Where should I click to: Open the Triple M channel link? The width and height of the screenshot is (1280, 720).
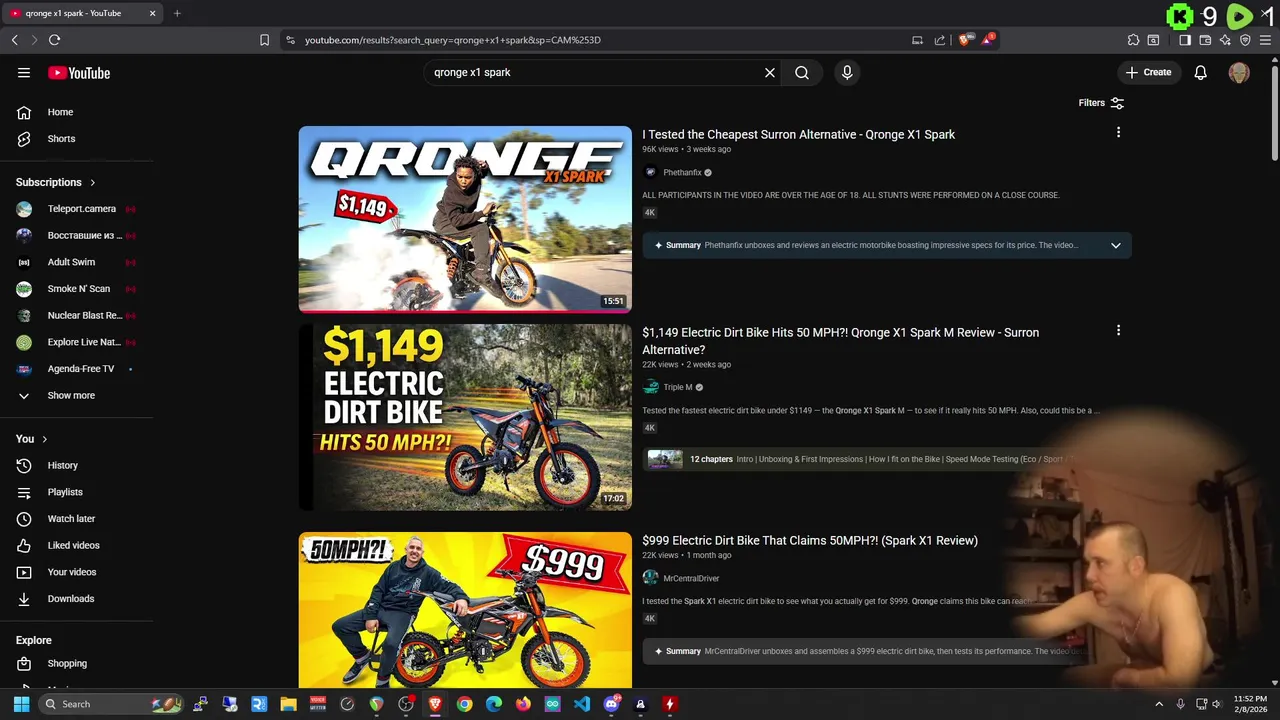677,387
